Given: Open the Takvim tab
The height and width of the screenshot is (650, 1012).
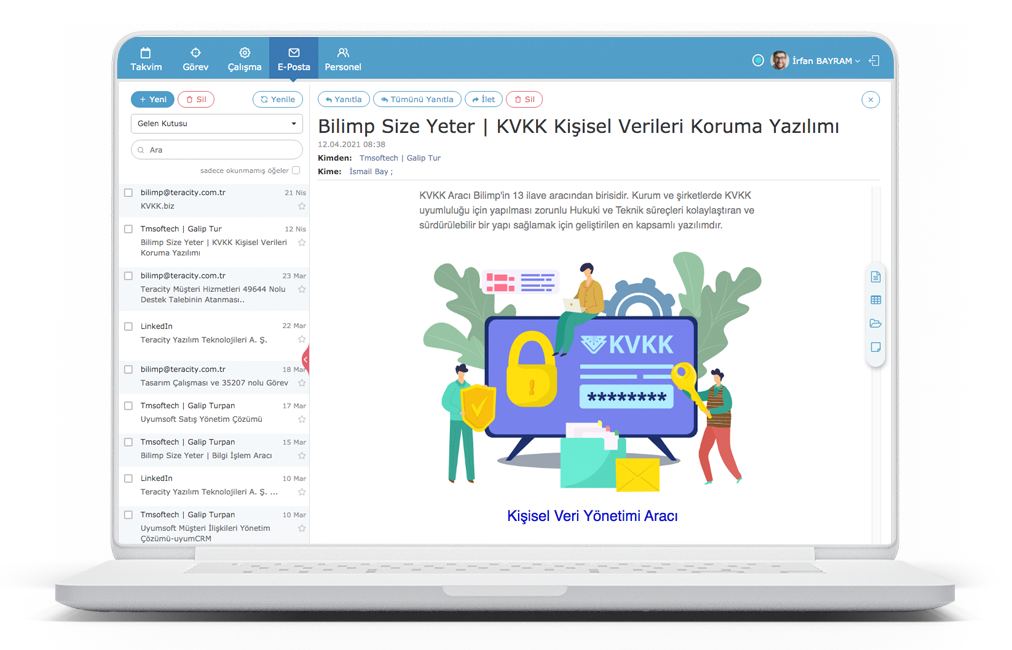Looking at the screenshot, I should point(146,59).
